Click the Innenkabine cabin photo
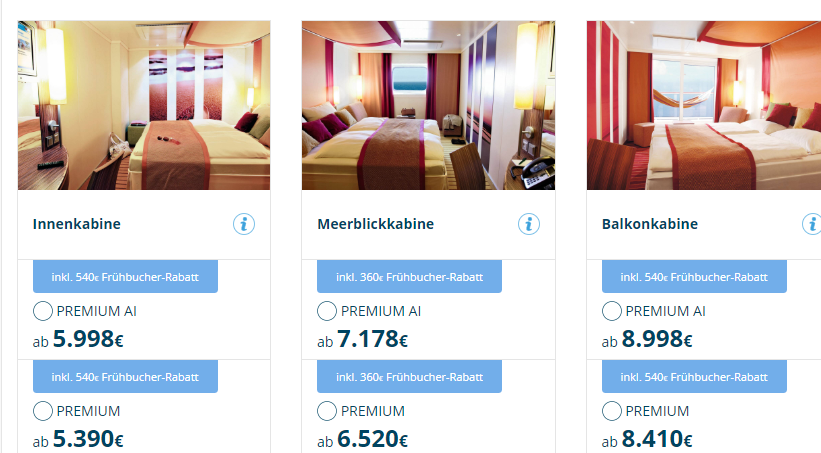This screenshot has width=821, height=453. tap(144, 105)
